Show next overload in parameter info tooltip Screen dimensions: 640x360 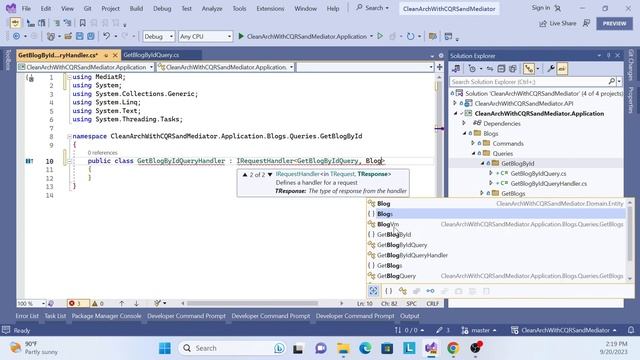point(270,174)
